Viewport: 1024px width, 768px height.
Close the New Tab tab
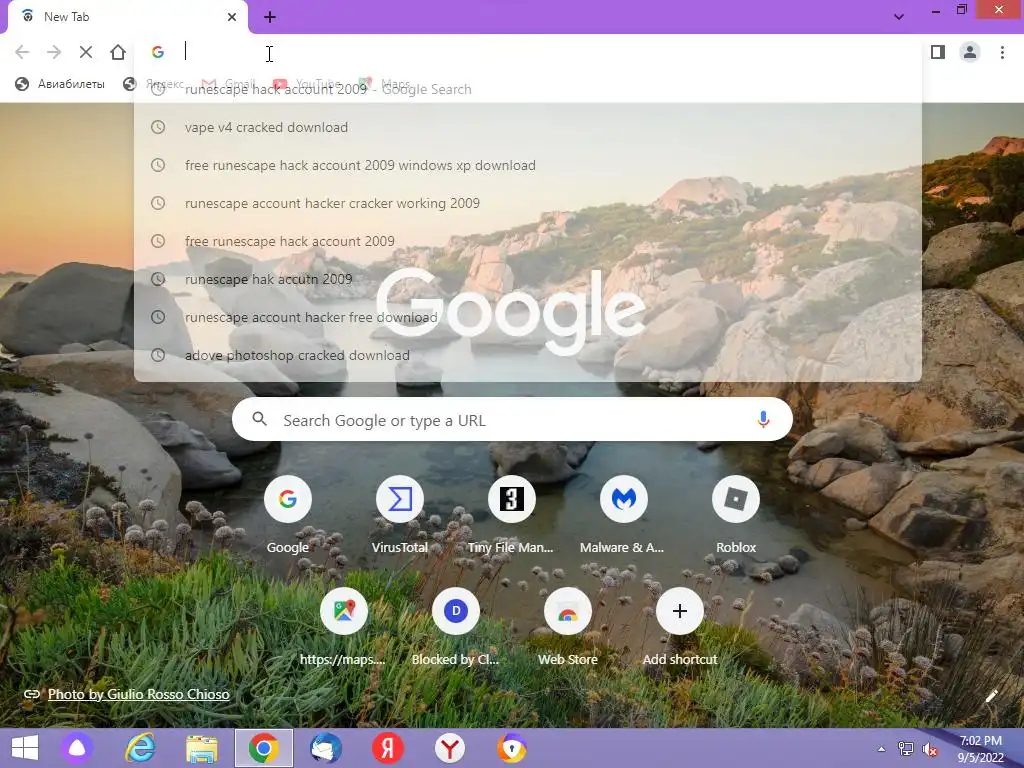tap(232, 17)
